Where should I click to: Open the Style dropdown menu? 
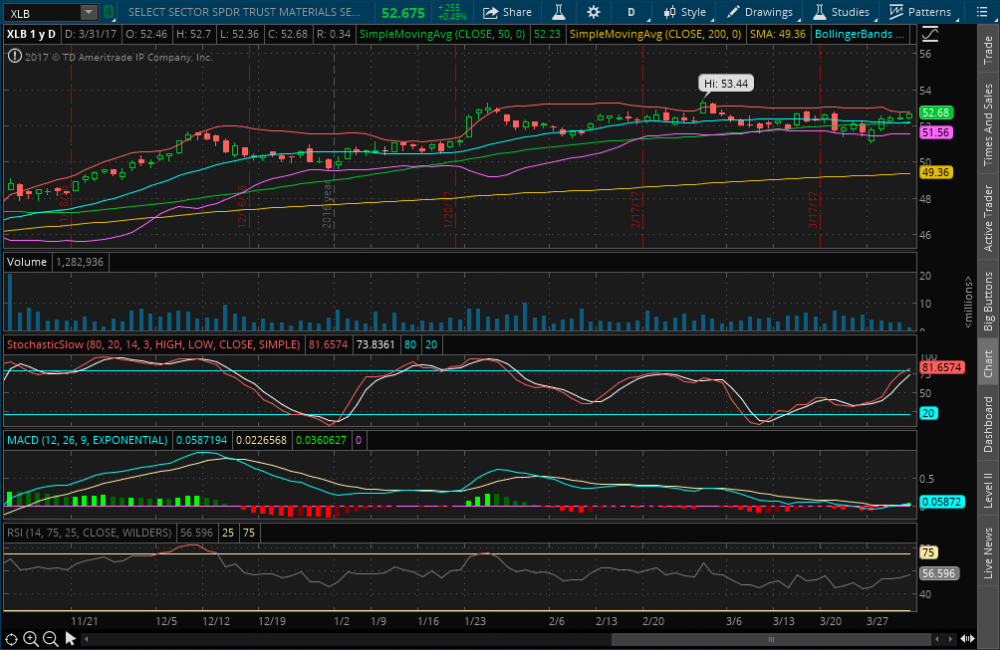pos(684,12)
